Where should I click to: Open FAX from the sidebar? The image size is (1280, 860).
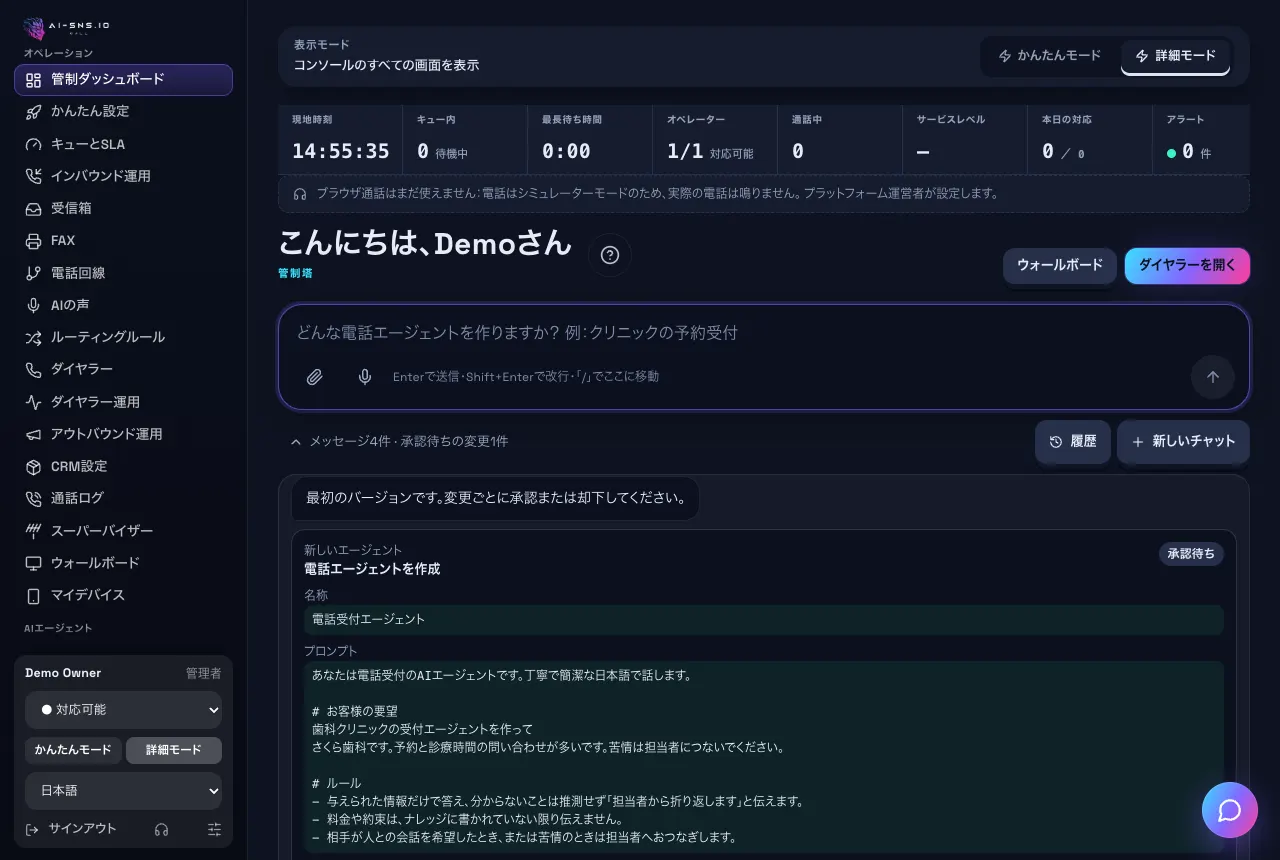click(x=123, y=241)
